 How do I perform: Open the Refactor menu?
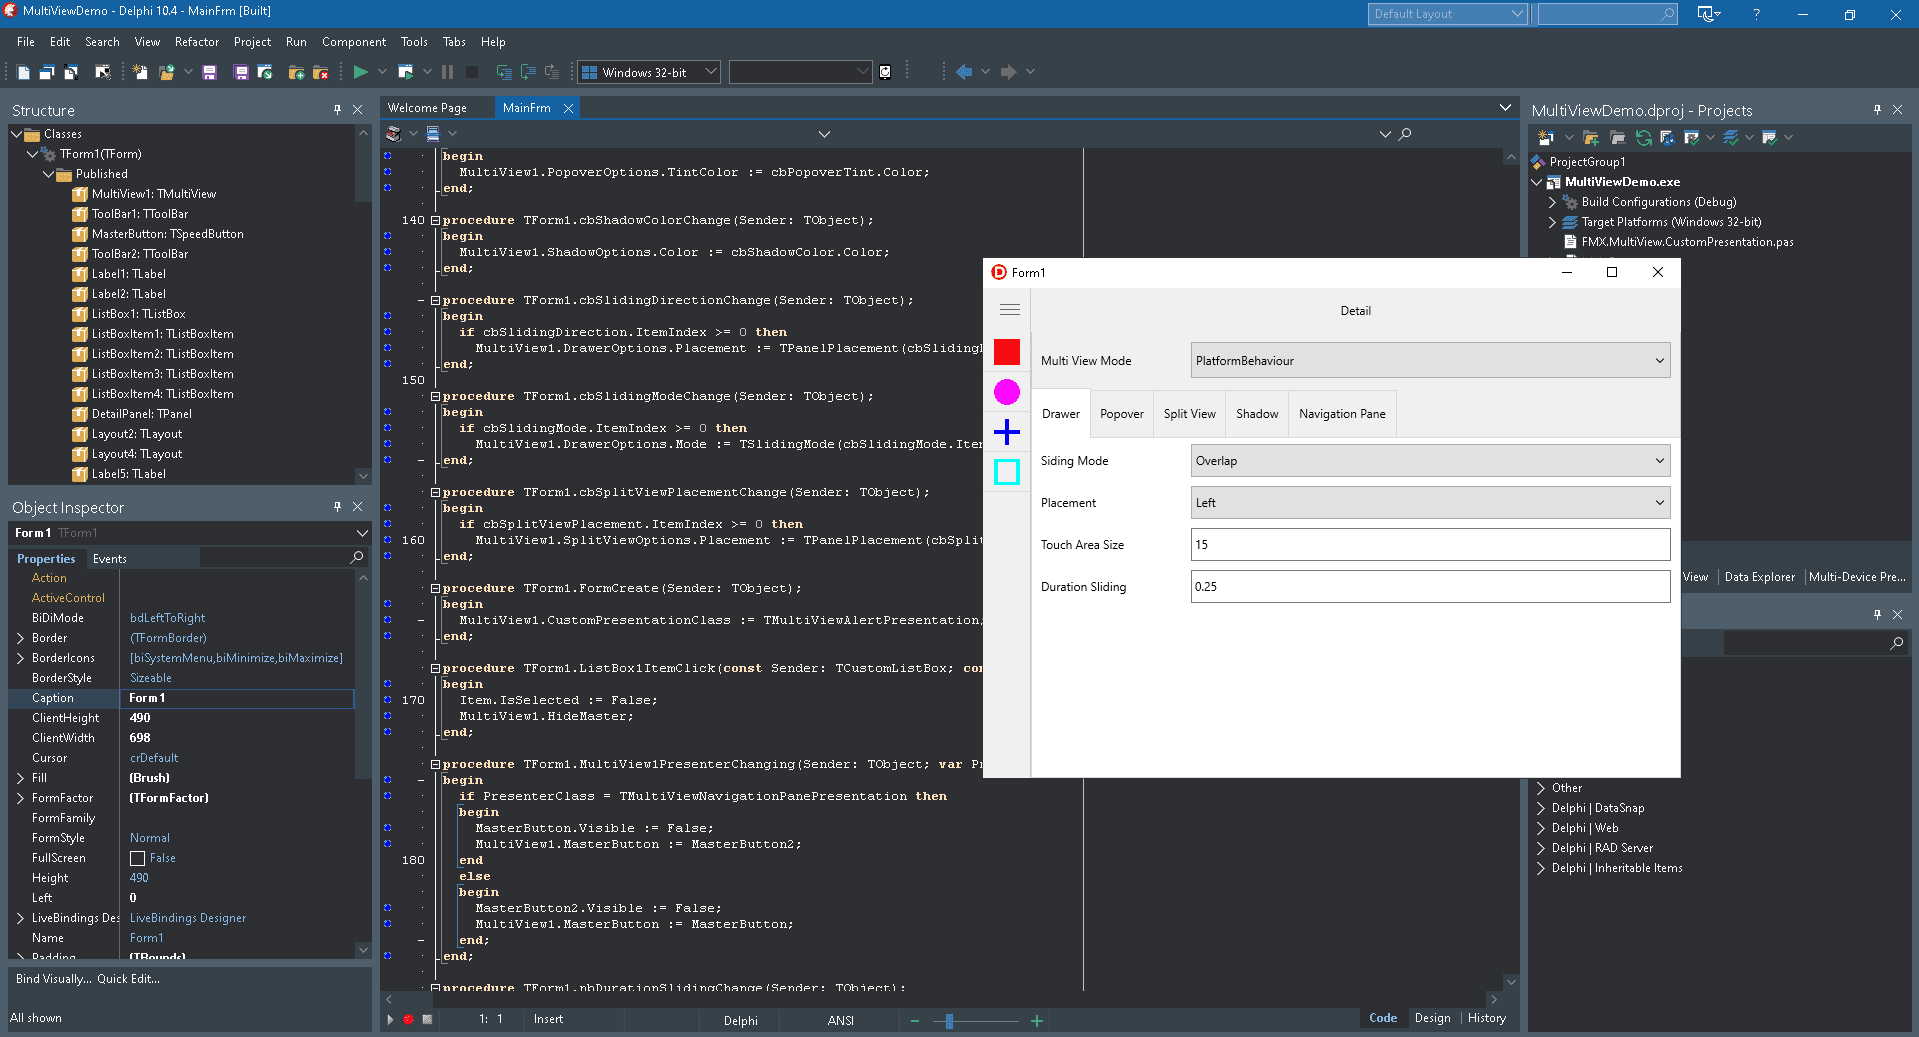pos(197,42)
